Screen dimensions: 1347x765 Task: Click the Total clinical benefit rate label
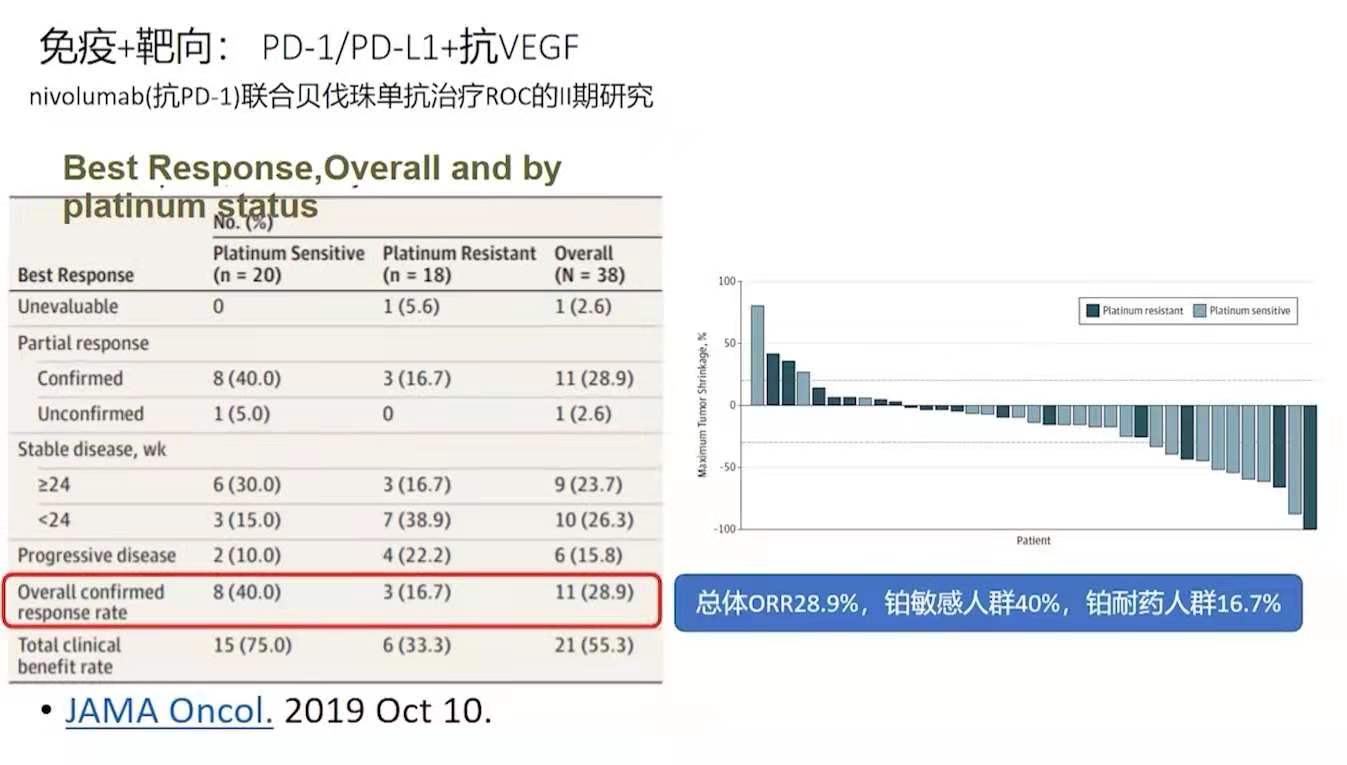click(69, 656)
